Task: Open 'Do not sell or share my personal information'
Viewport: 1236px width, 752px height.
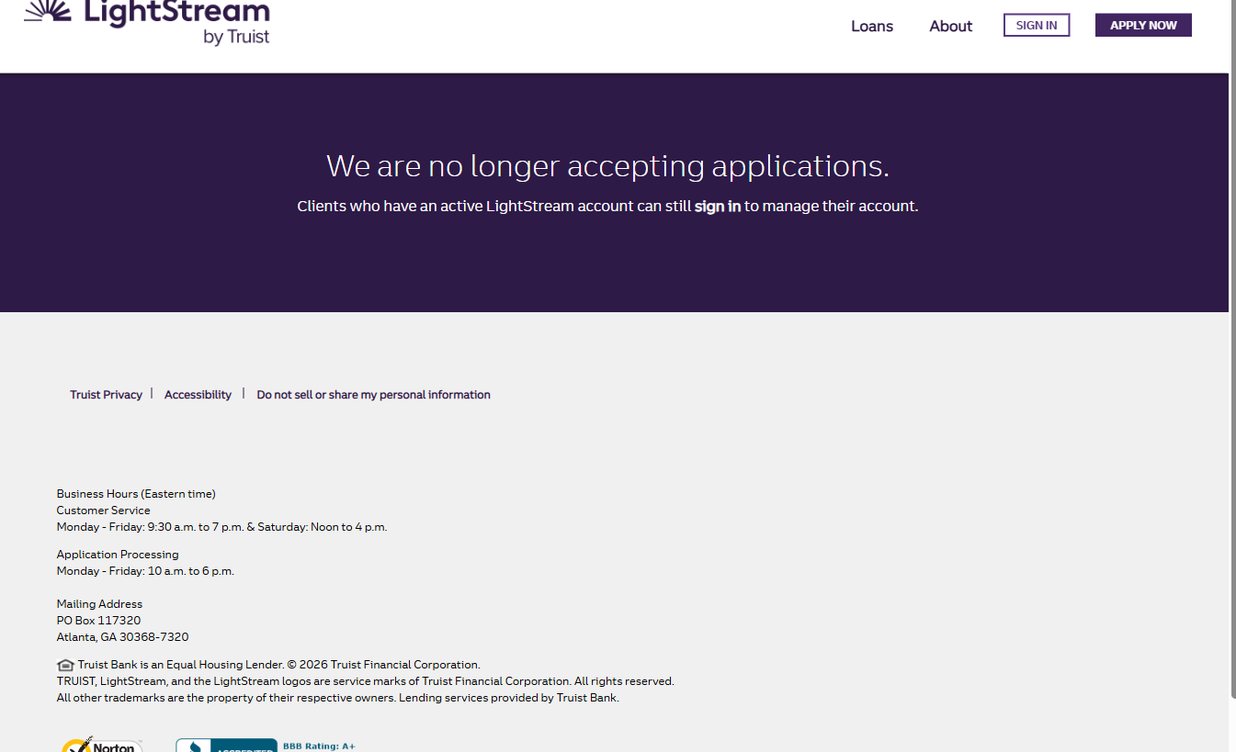Action: coord(374,395)
